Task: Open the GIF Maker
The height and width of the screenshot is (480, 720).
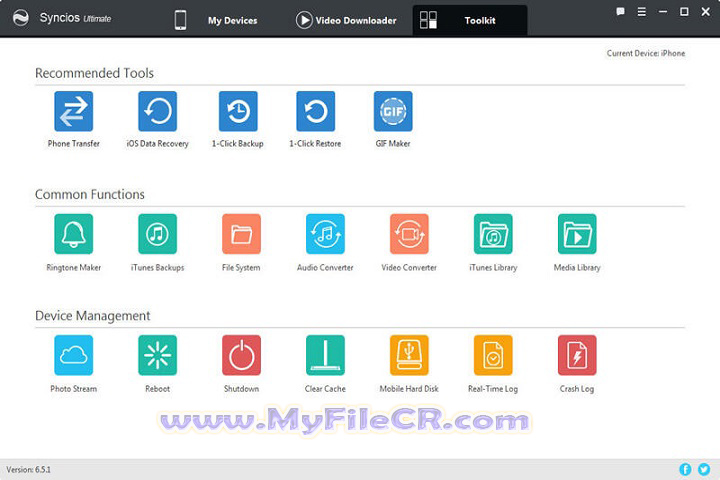Action: [x=393, y=111]
